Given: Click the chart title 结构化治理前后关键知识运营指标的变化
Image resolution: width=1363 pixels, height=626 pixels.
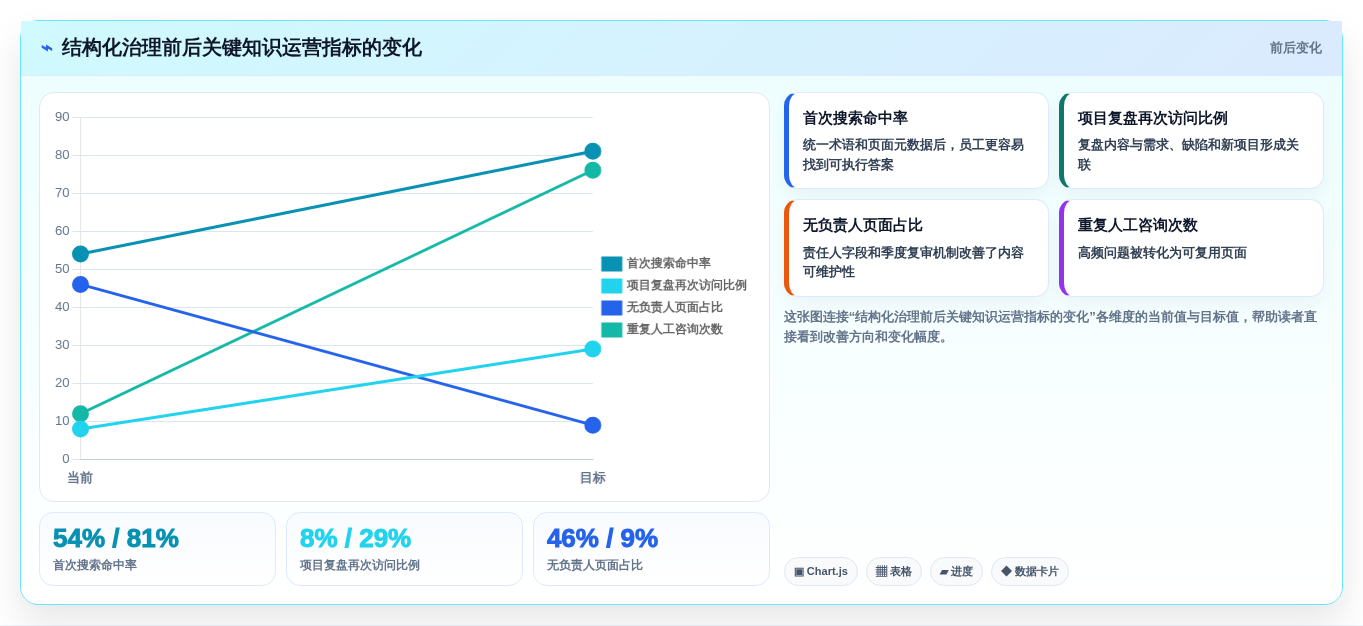Looking at the screenshot, I should point(241,48).
